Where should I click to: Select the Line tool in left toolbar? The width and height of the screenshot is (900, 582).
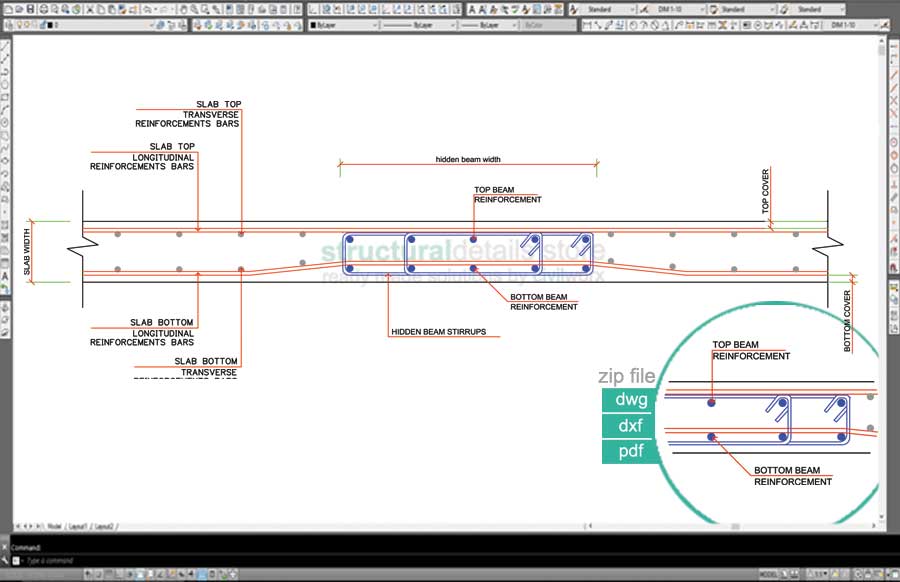(6, 45)
